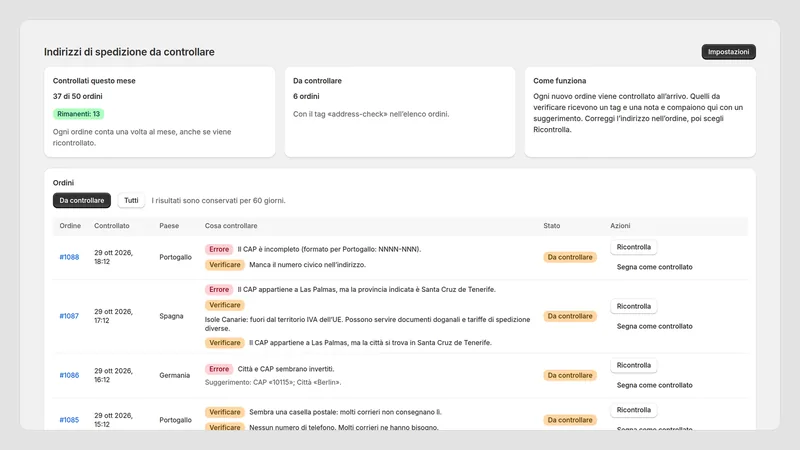Image resolution: width=800 pixels, height=450 pixels.
Task: Click Ricontrolla for order #1086
Action: tap(634, 365)
